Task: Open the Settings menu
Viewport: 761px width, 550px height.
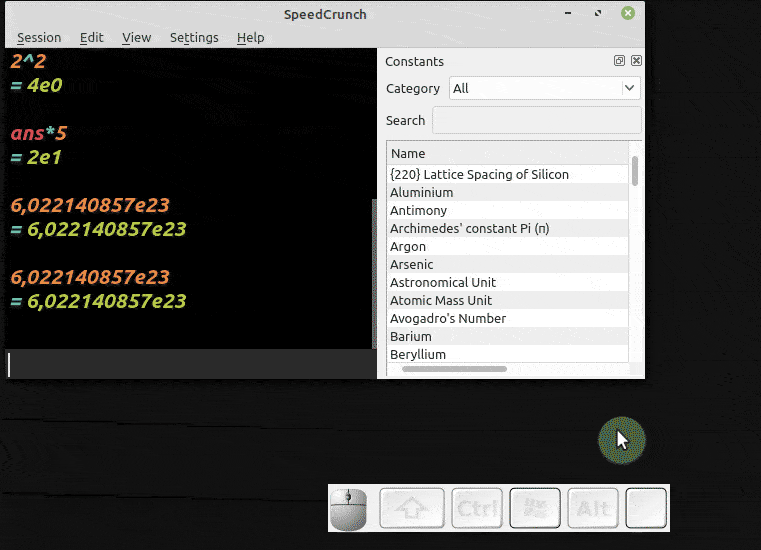Action: [x=194, y=37]
